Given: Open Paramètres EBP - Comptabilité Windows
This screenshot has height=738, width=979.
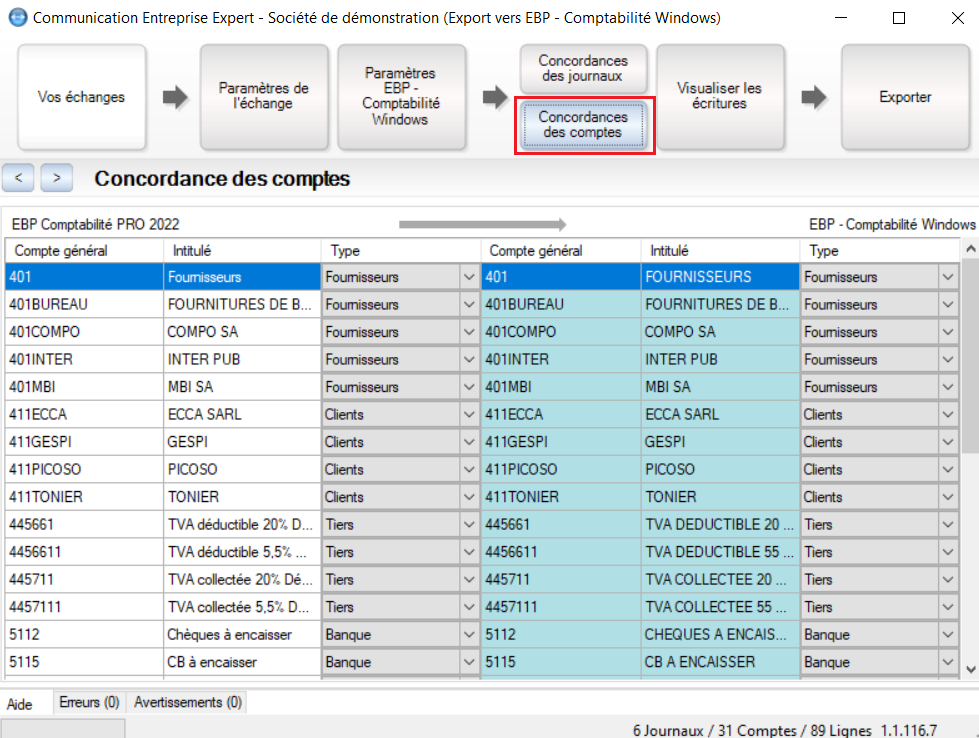Looking at the screenshot, I should pyautogui.click(x=401, y=97).
